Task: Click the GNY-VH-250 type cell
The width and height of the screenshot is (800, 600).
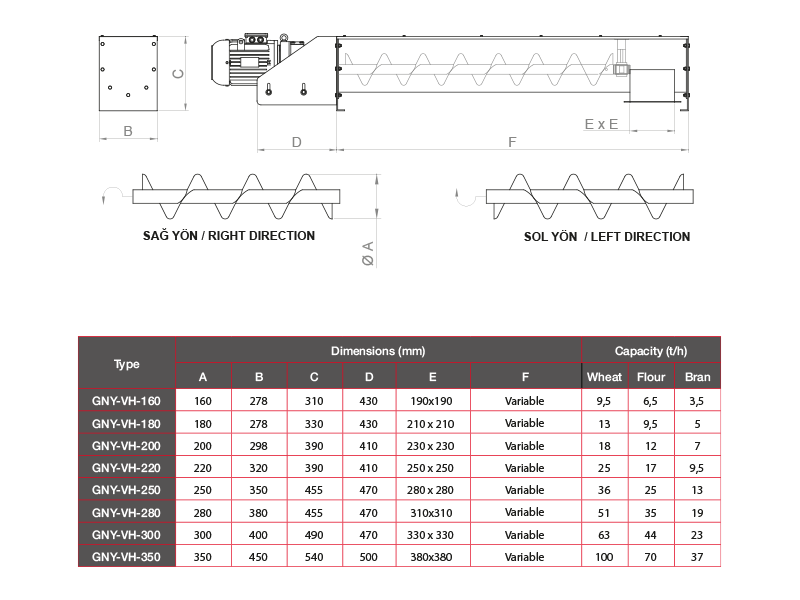Action: pyautogui.click(x=127, y=490)
